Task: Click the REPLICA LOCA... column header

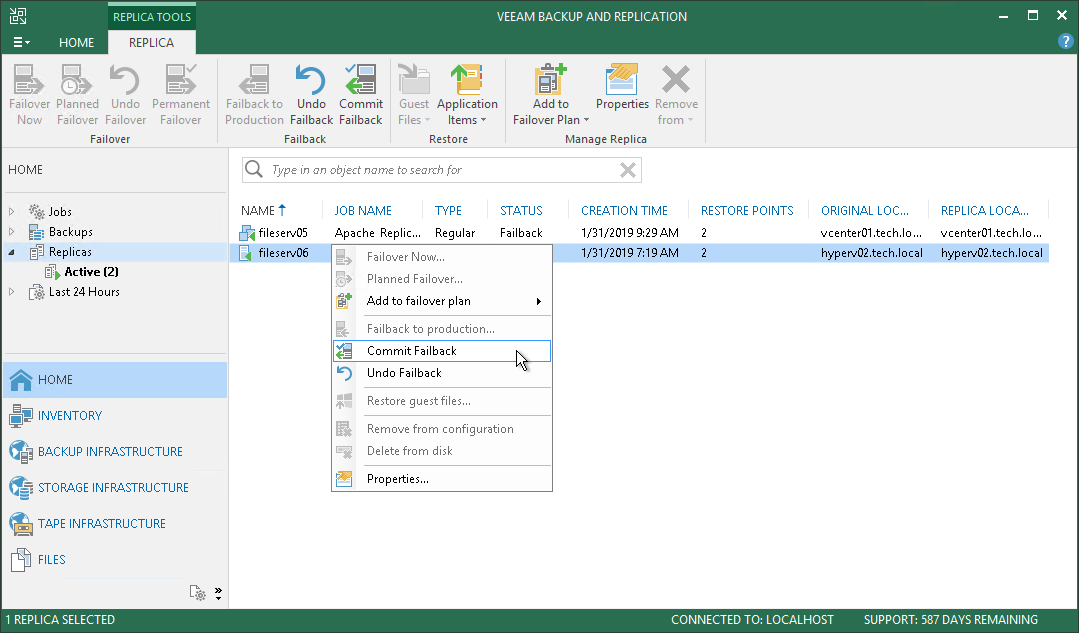Action: coord(985,211)
